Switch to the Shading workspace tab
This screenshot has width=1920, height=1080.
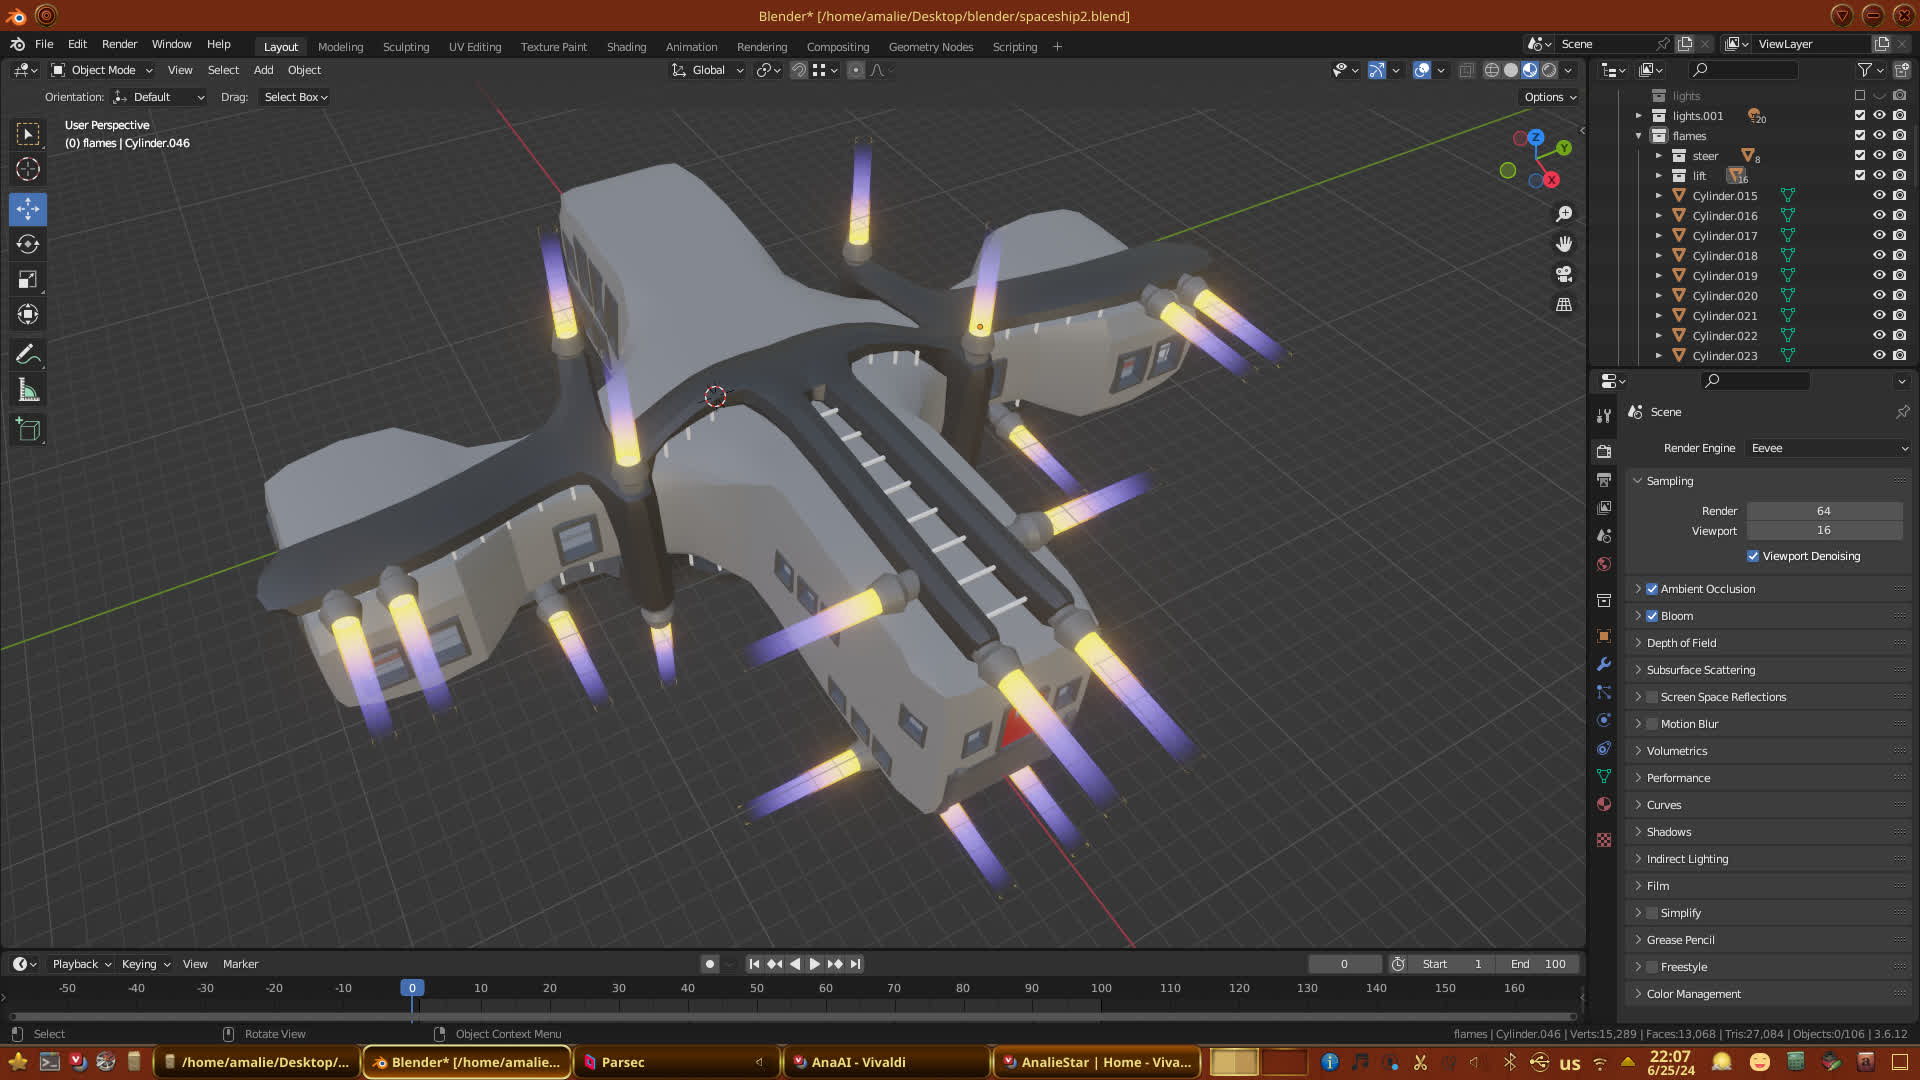pos(626,47)
